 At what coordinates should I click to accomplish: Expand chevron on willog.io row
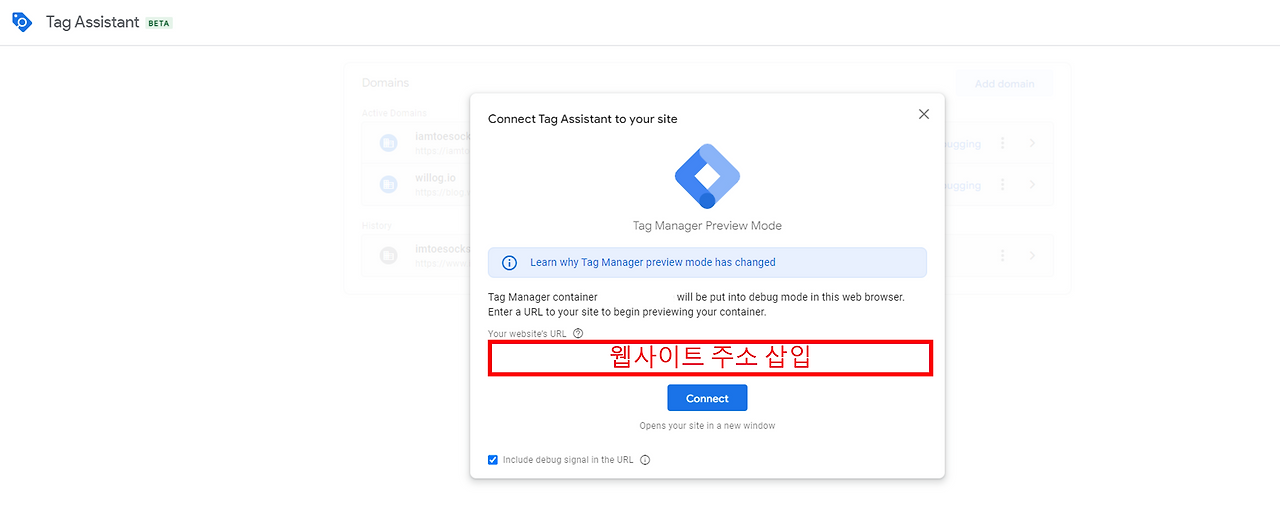click(1032, 185)
